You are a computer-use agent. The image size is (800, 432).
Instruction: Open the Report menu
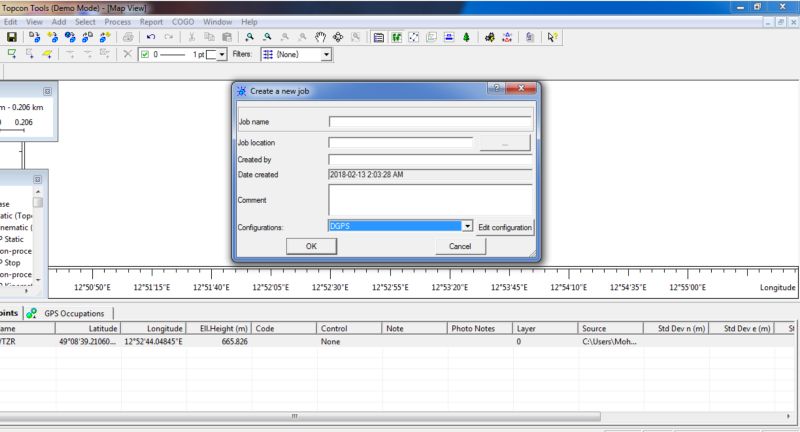(x=152, y=22)
